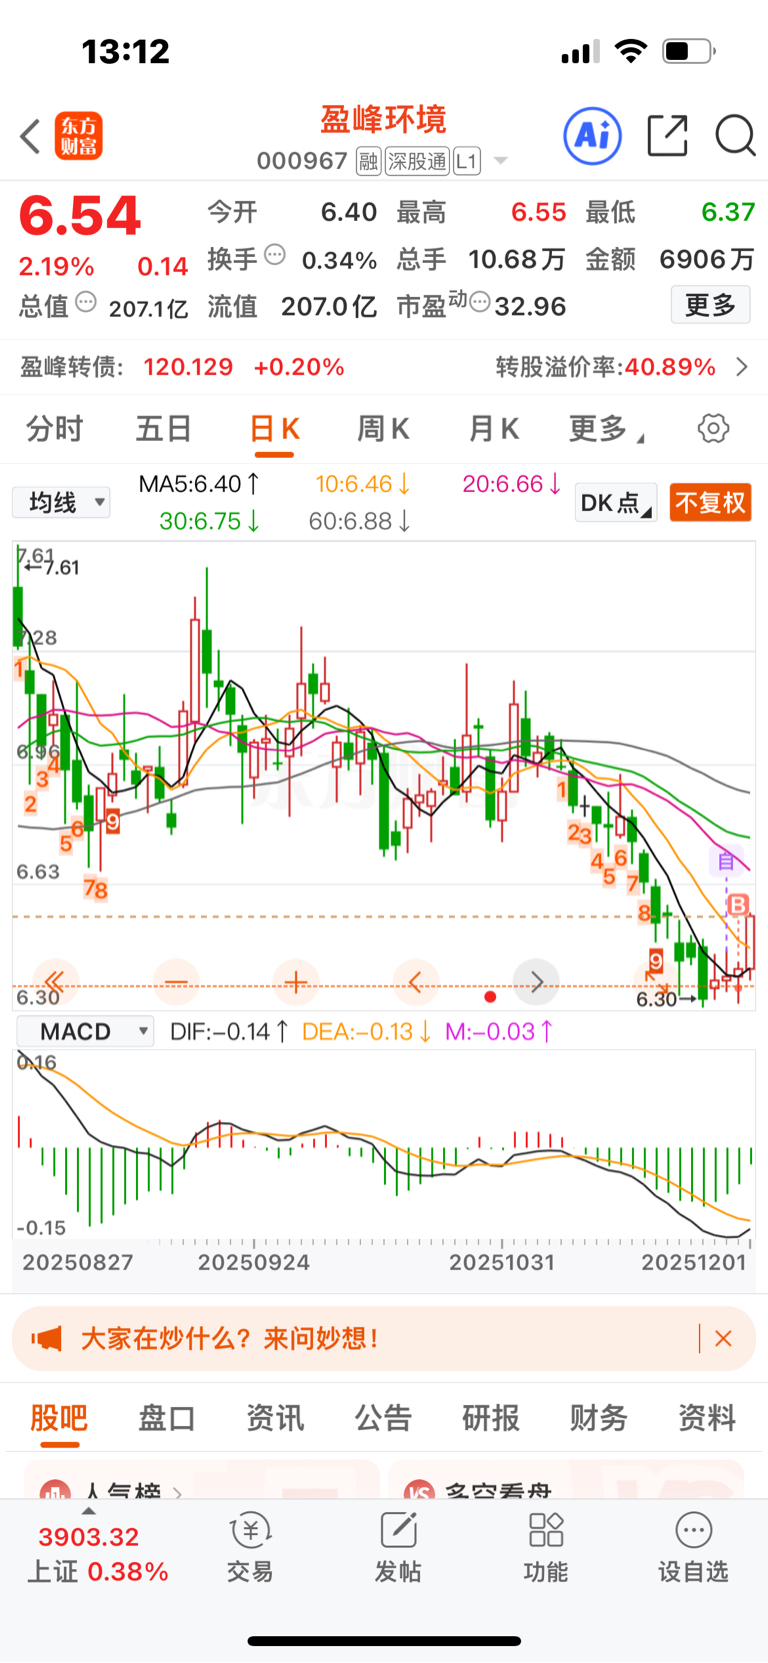Image resolution: width=768 pixels, height=1663 pixels.
Task: Tap 盈峰转债 price 120.129
Action: [188, 367]
